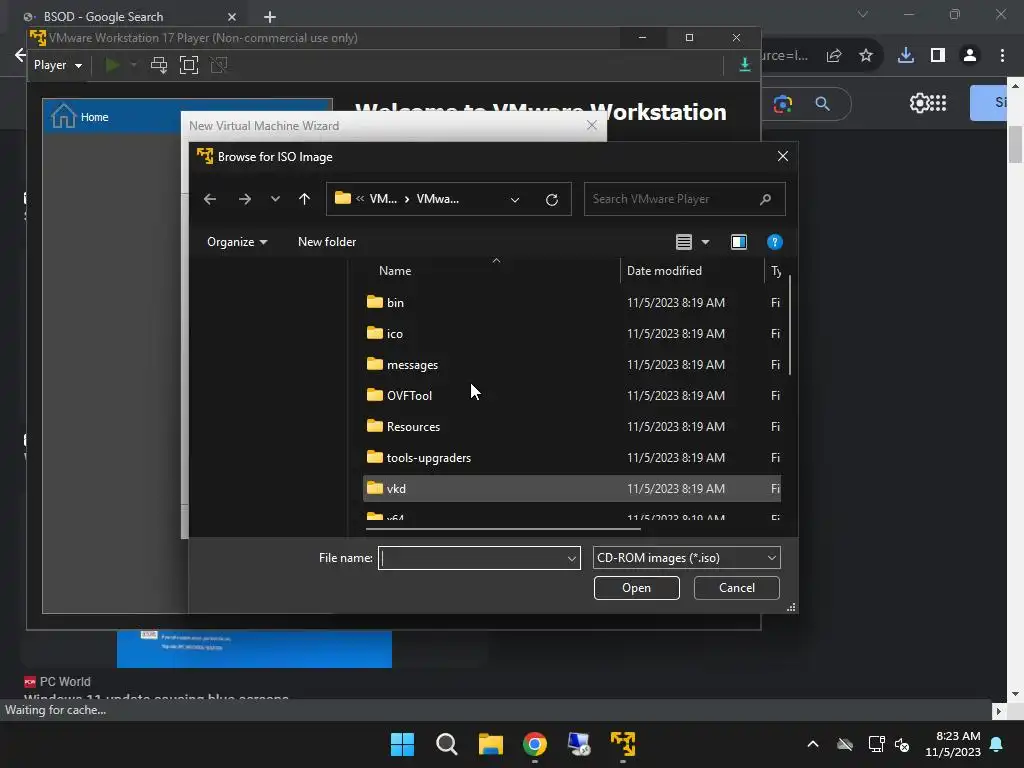The height and width of the screenshot is (768, 1024).
Task: Change view layout icon
Action: click(684, 242)
